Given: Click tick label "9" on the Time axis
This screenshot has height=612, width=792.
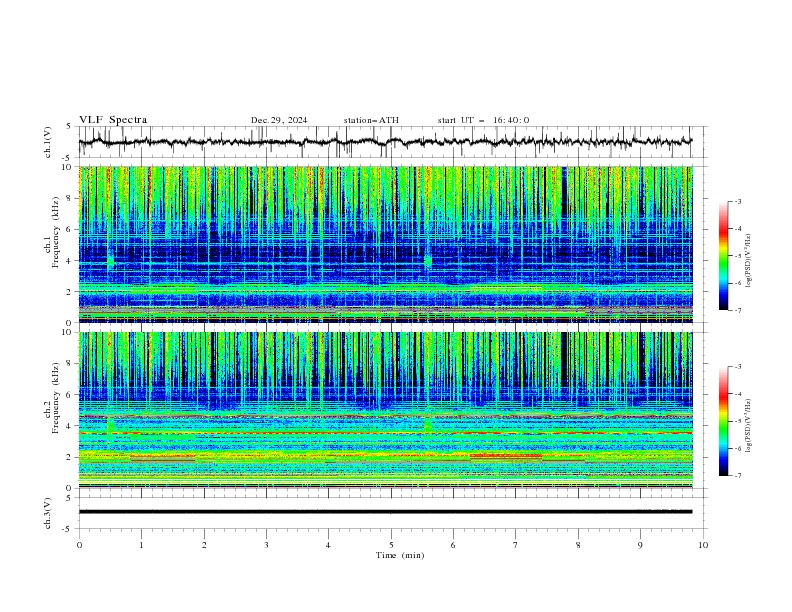Looking at the screenshot, I should (640, 545).
